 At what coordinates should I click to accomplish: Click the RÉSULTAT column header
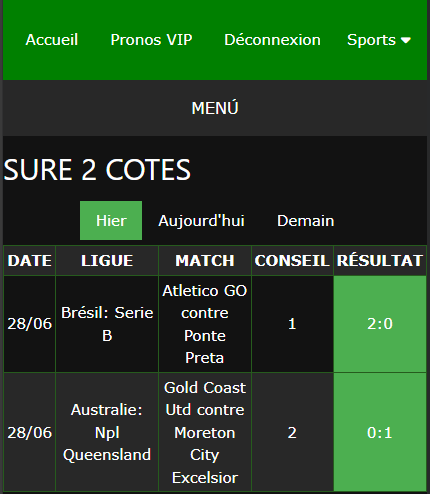(380, 261)
